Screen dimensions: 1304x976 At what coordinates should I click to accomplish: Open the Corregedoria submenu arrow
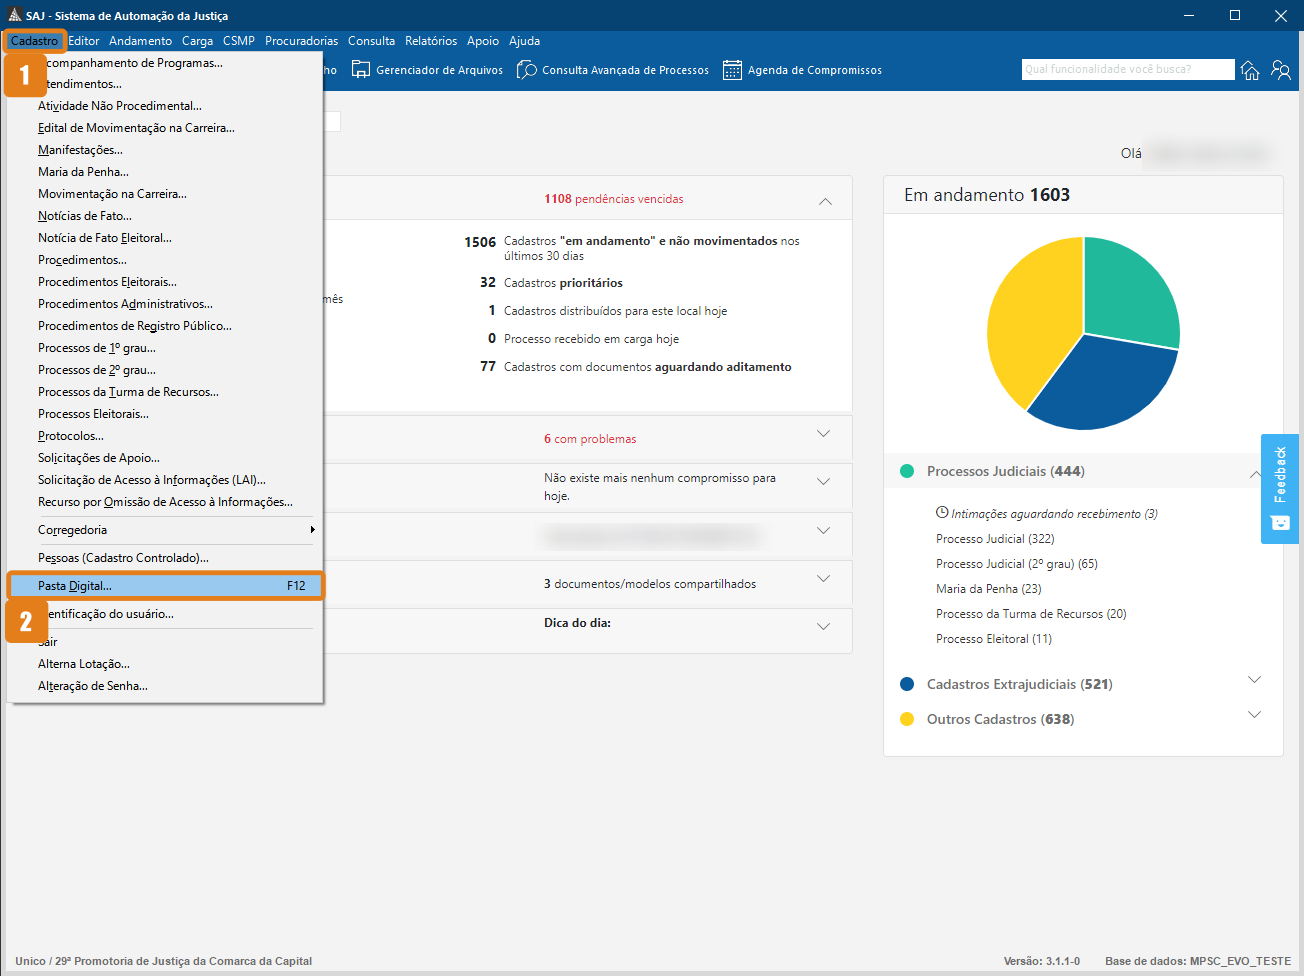click(x=312, y=530)
